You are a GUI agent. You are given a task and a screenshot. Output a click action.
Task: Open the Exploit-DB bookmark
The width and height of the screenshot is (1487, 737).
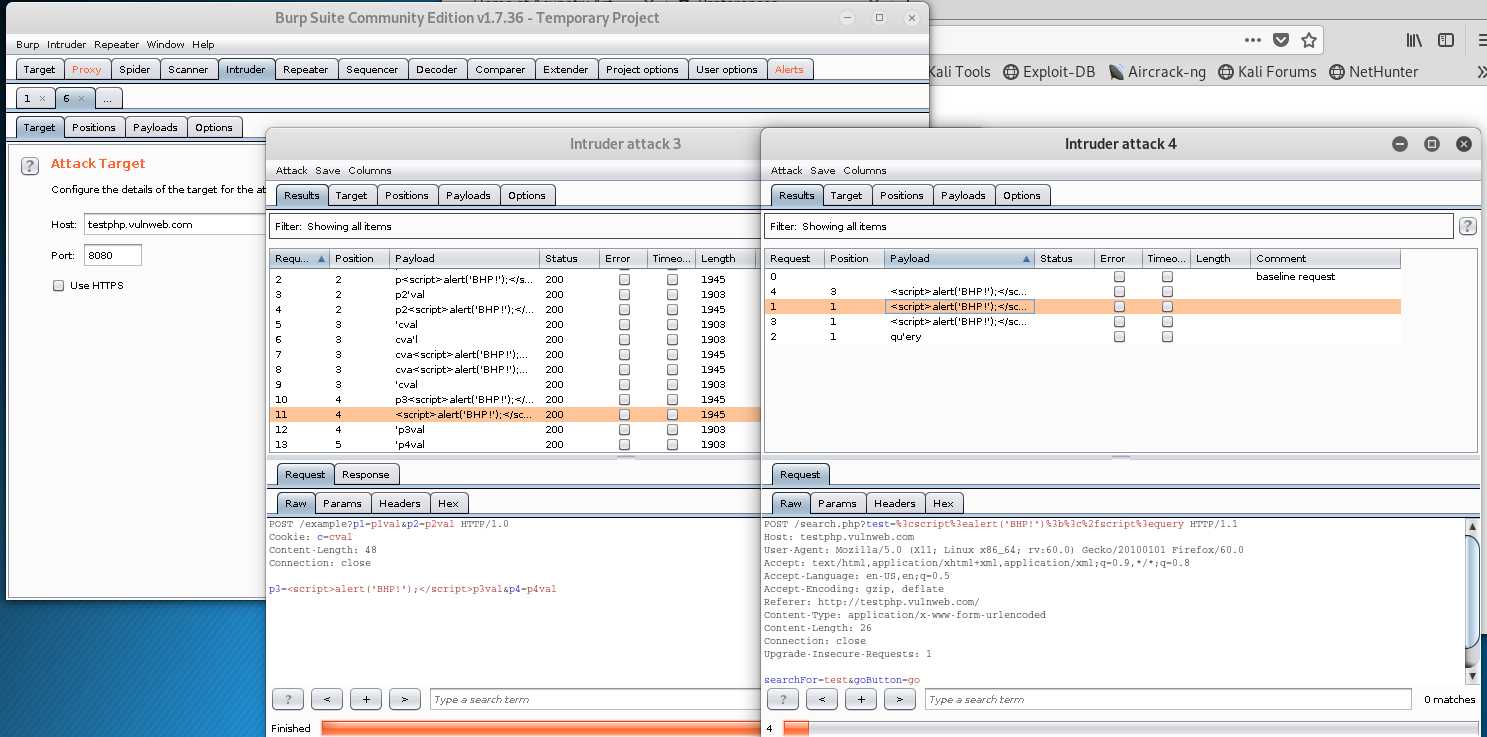point(1051,72)
